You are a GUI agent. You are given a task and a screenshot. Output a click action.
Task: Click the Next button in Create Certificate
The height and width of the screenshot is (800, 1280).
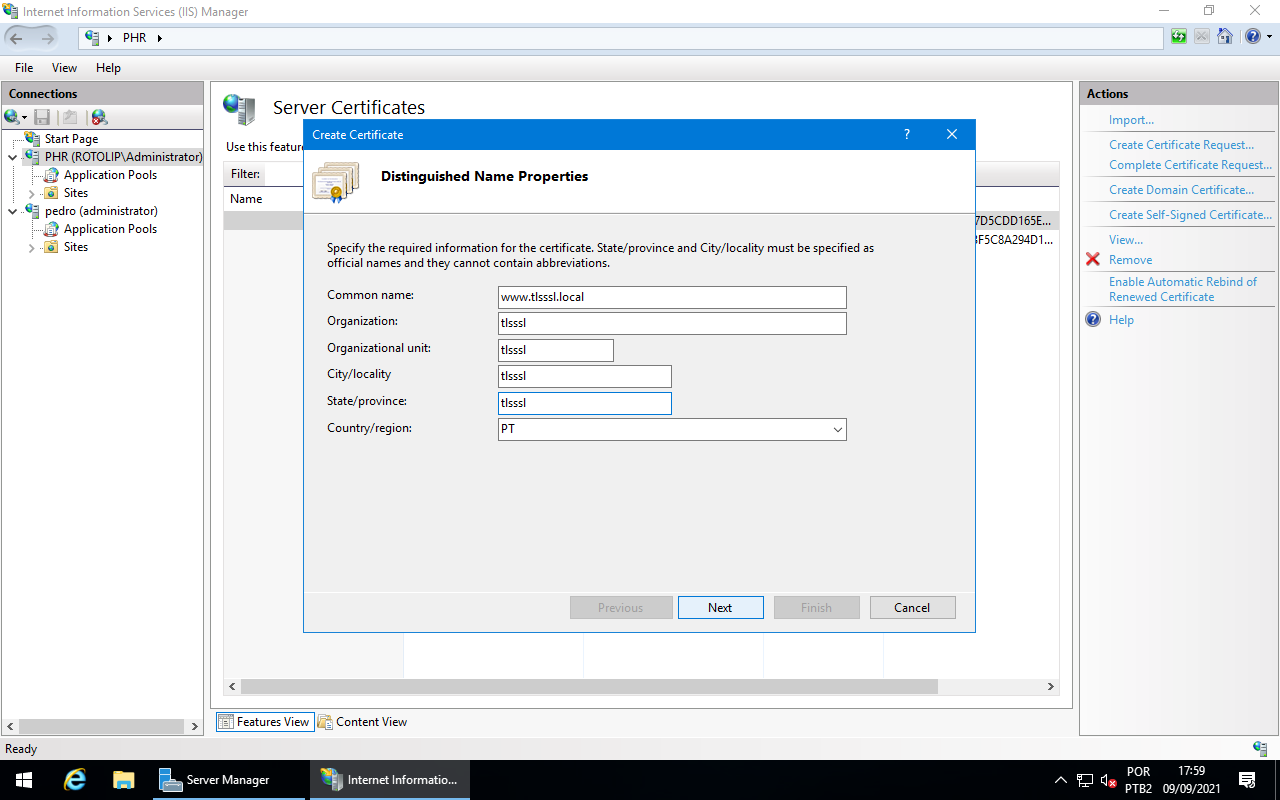pos(720,607)
